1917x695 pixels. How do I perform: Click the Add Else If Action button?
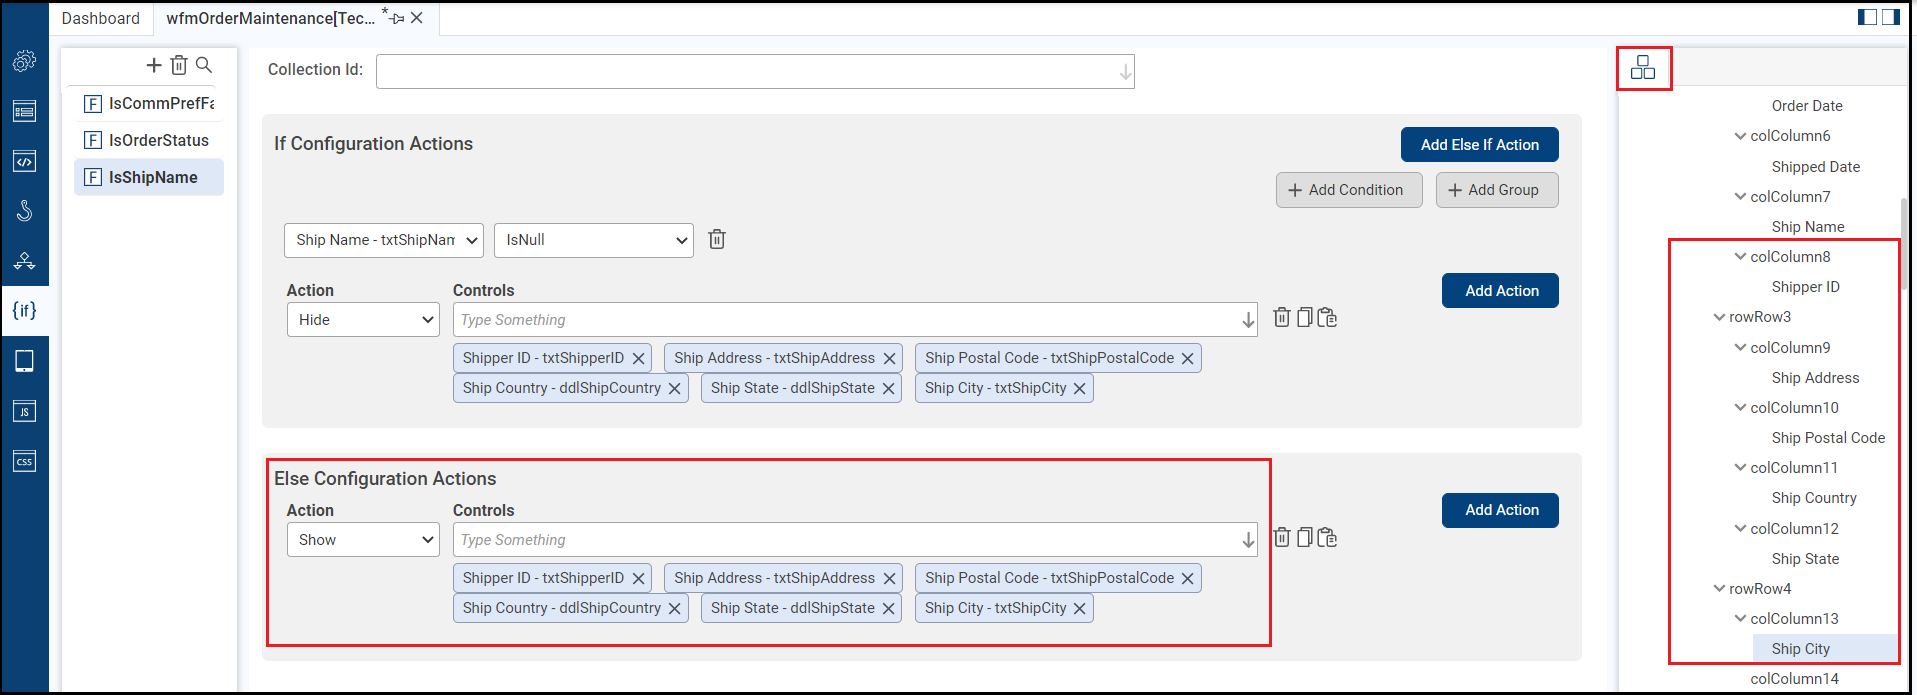(1479, 145)
